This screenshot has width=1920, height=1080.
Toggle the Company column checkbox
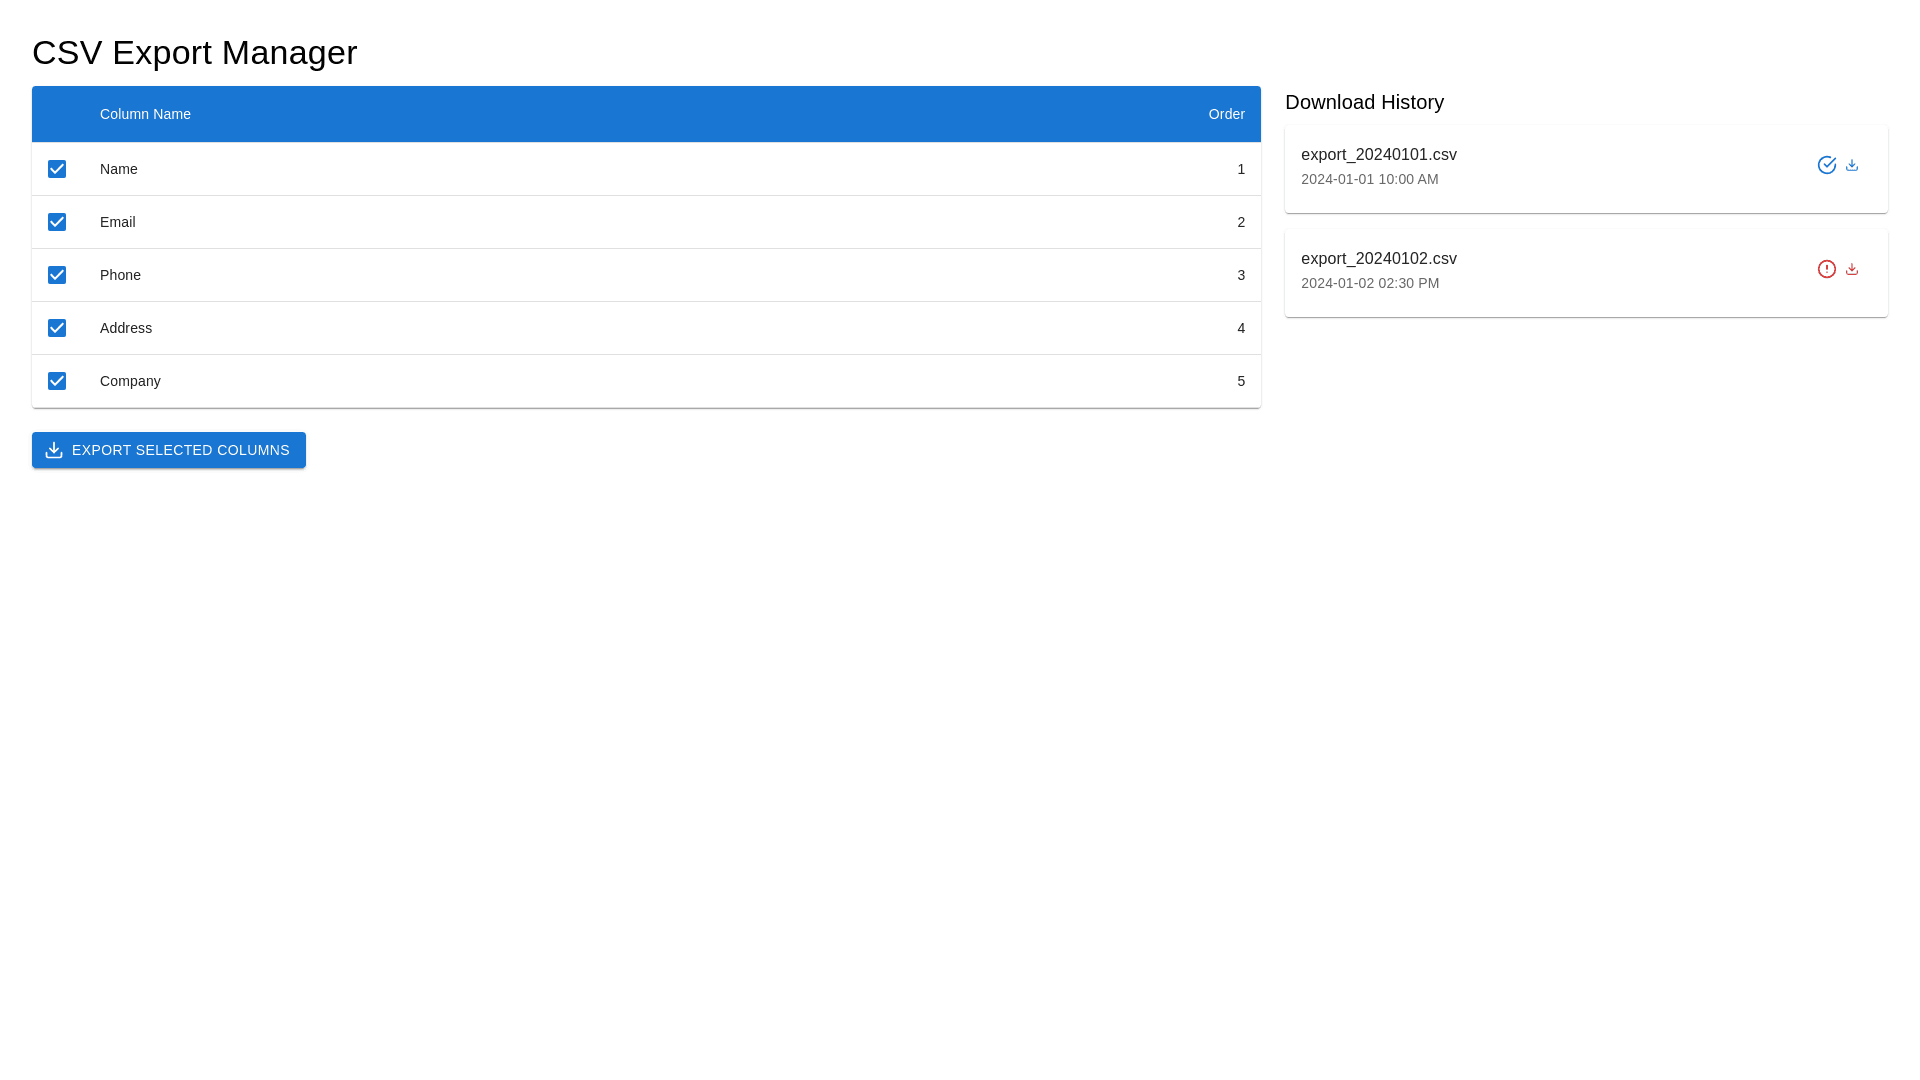click(x=57, y=381)
